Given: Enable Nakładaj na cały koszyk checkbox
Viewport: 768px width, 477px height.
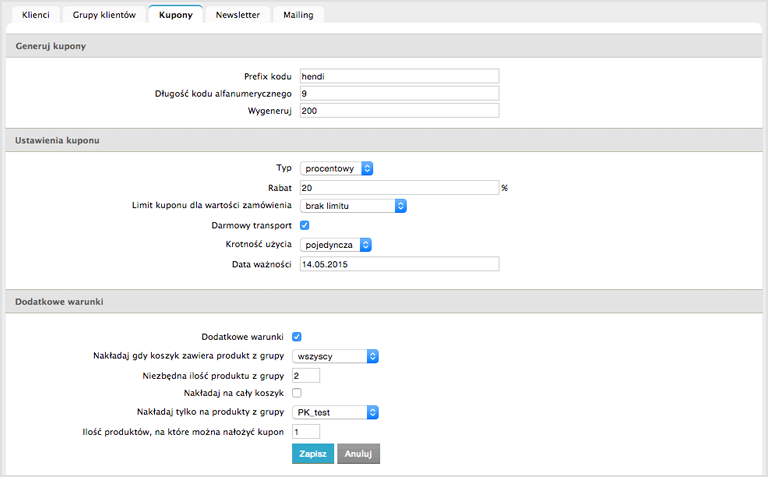Looking at the screenshot, I should [x=297, y=393].
